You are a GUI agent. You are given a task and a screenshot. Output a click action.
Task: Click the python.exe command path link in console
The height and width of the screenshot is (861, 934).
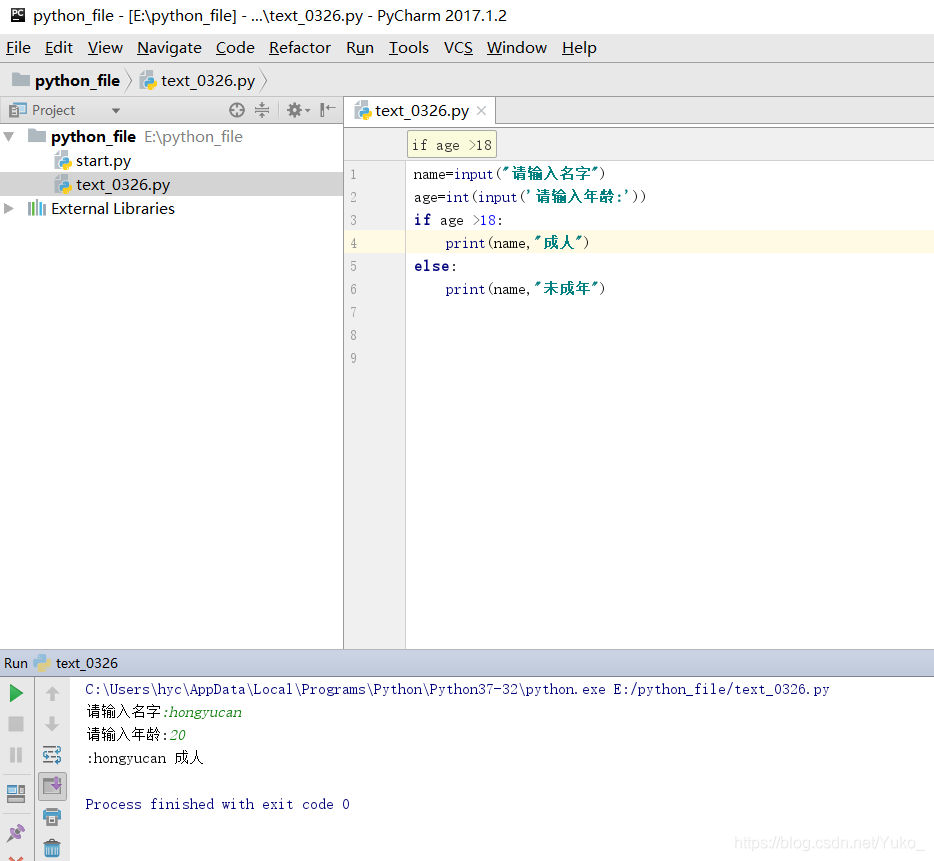tap(457, 689)
